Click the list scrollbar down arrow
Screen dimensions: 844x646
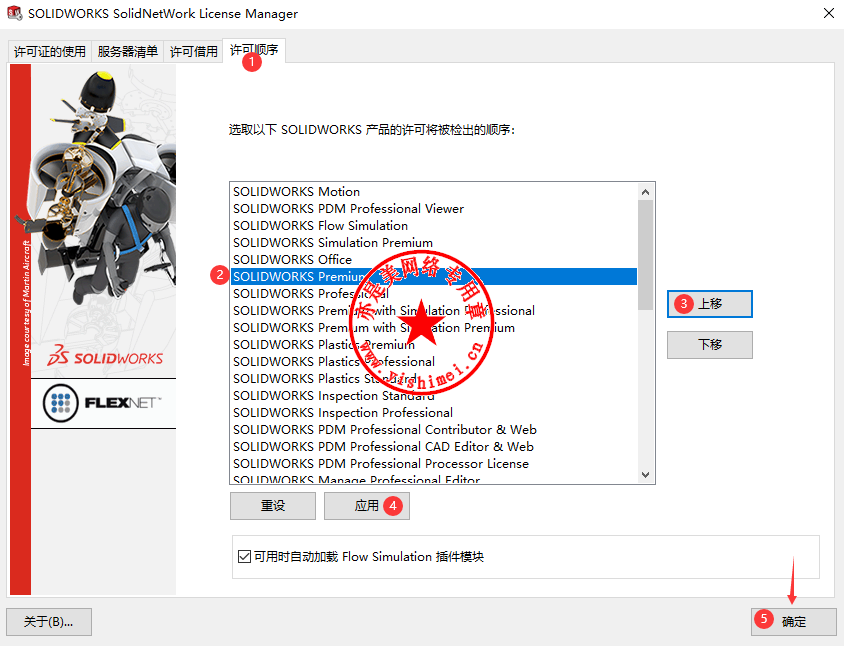tap(645, 475)
